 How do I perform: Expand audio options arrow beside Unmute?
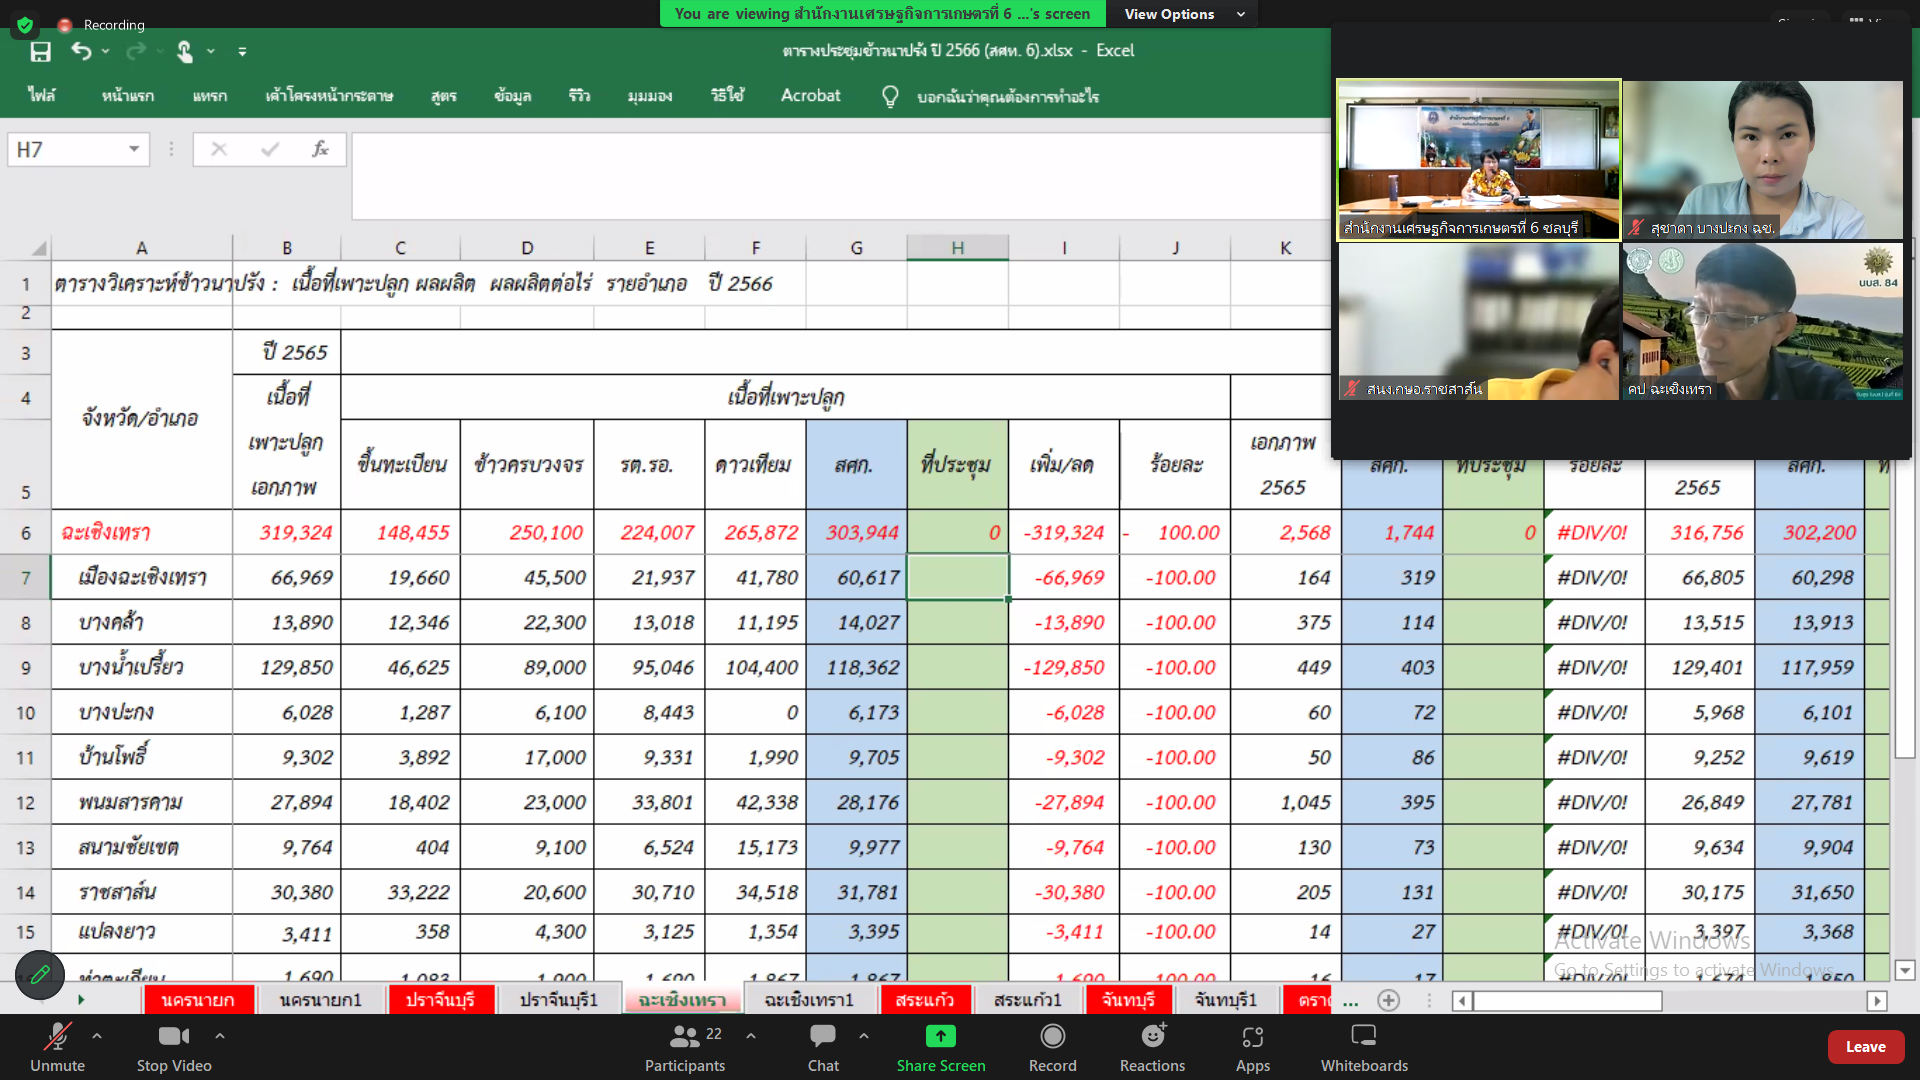coord(97,1036)
